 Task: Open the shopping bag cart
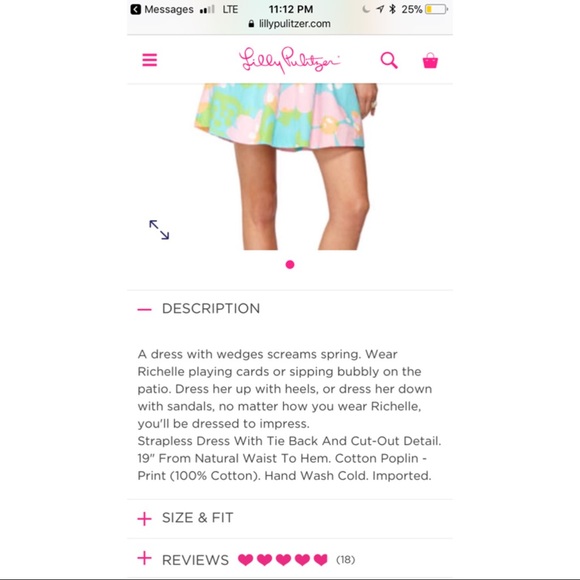pos(430,60)
